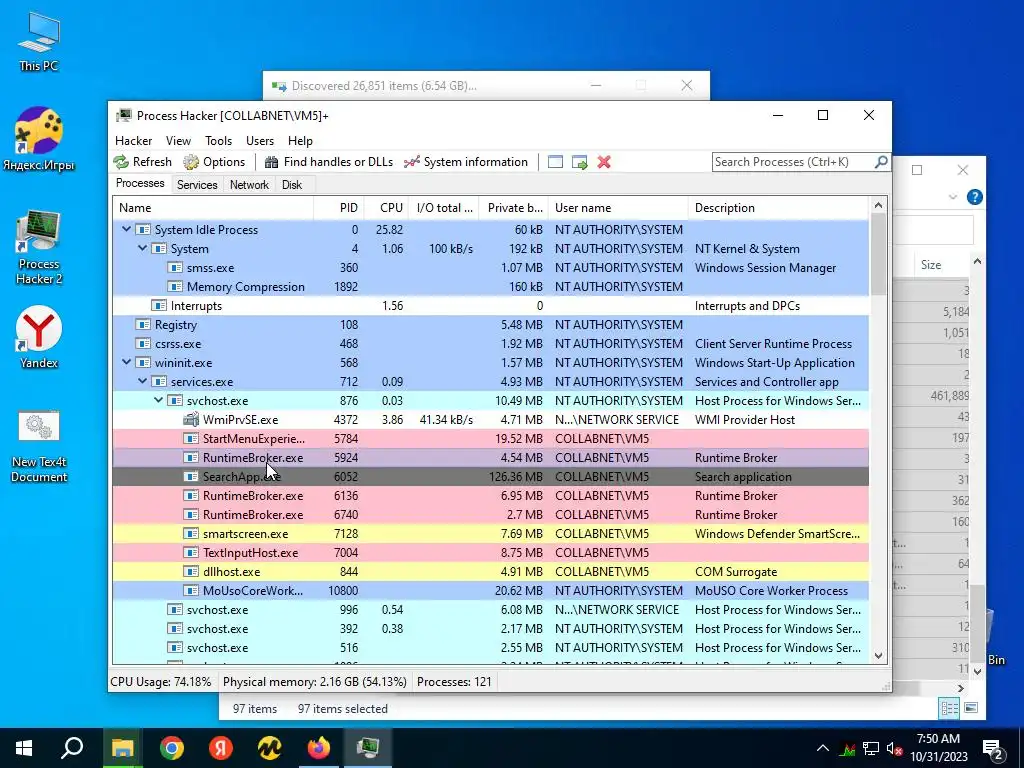Open Google Chrome from the taskbar
Viewport: 1024px width, 768px height.
pos(172,748)
